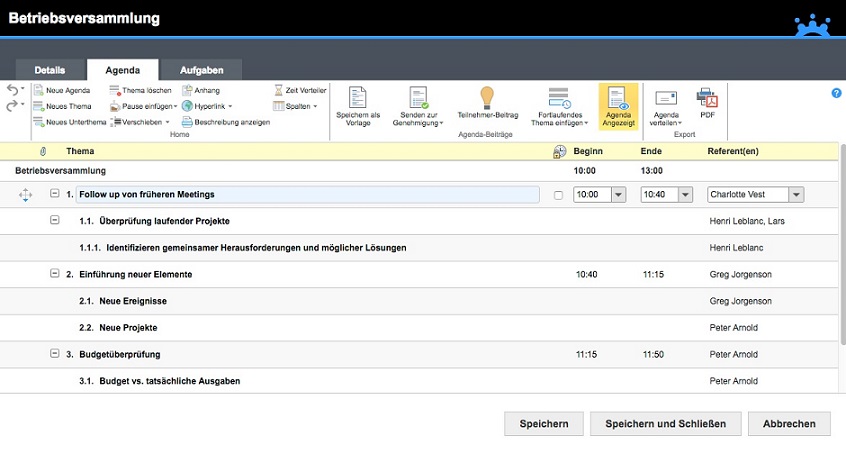The image size is (846, 454).
Task: Delete topic via Thema löschen
Action: pyautogui.click(x=140, y=90)
